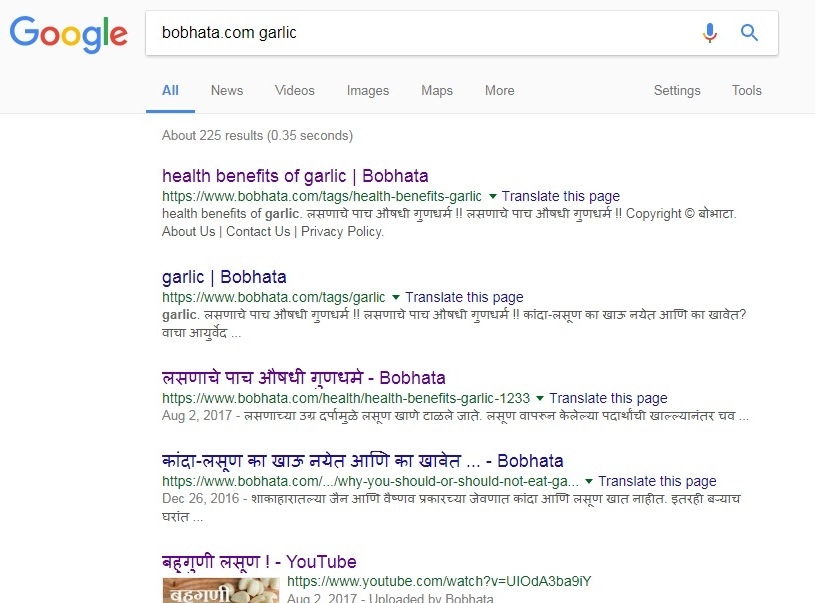Open 'health benefits of garlic | Bobhata' result
Viewport: 815px width, 603px height.
coord(295,176)
